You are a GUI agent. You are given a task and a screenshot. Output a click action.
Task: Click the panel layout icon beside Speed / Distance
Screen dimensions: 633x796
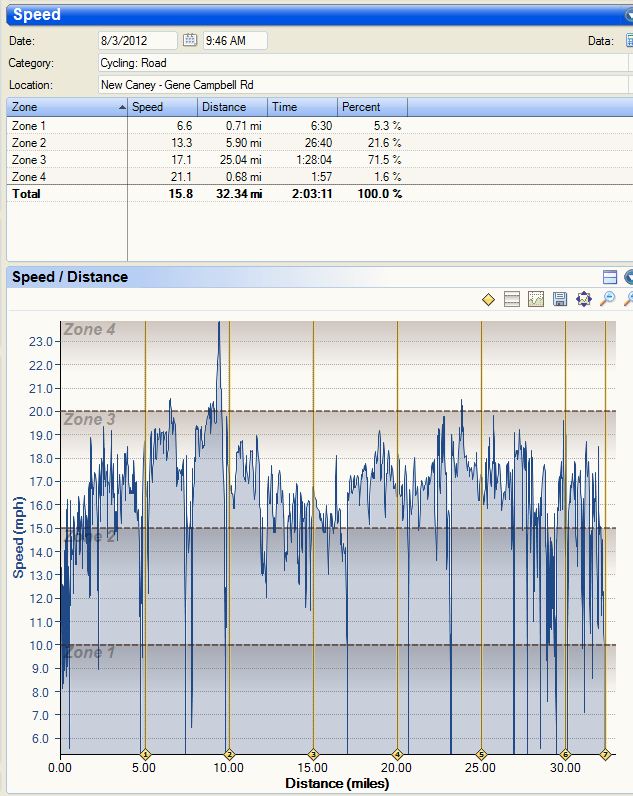point(610,277)
